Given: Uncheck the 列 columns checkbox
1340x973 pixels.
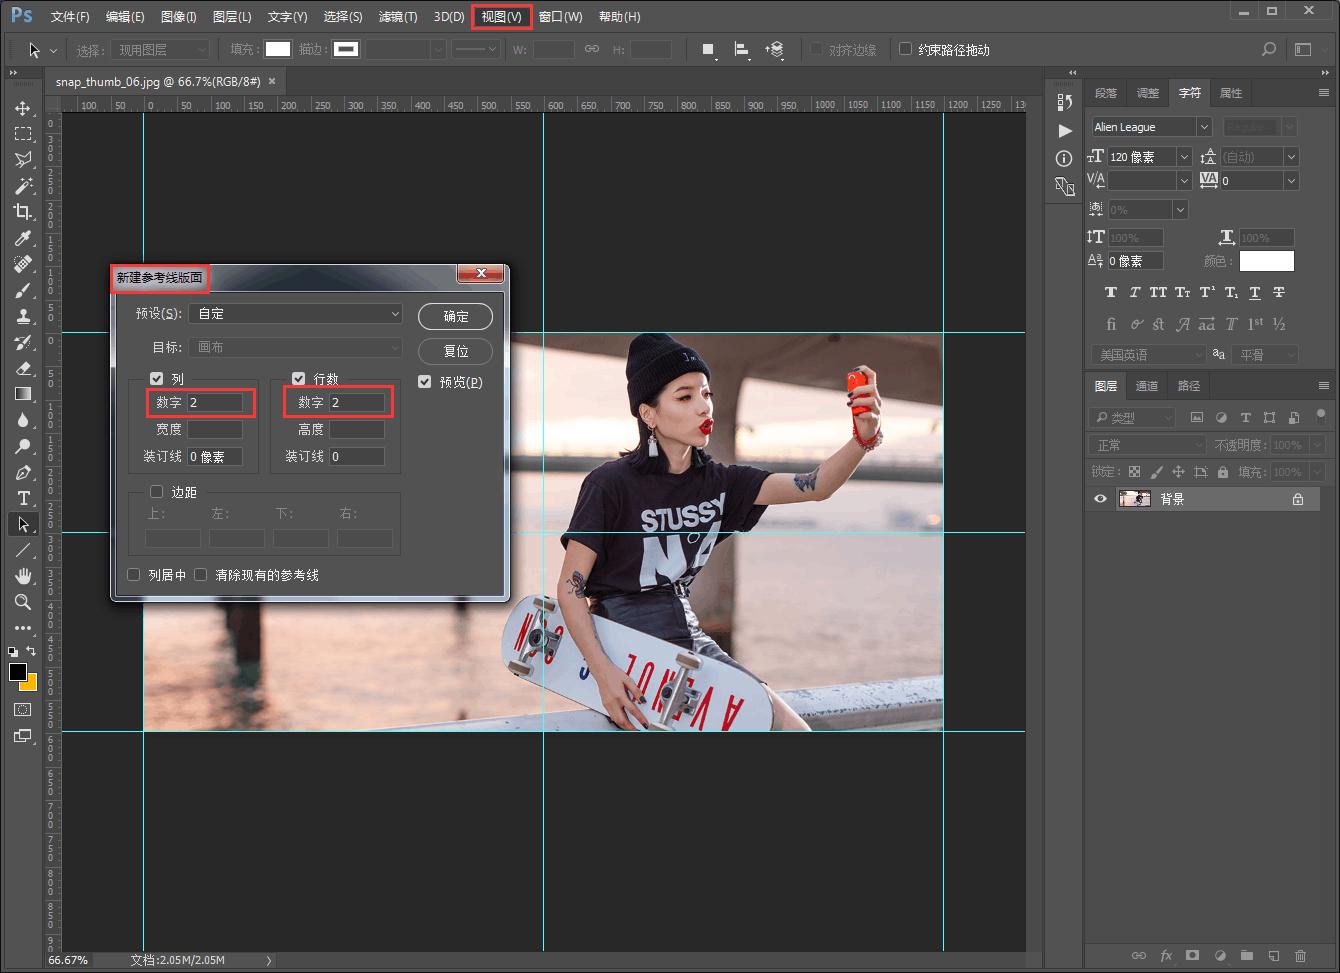Looking at the screenshot, I should 156,378.
